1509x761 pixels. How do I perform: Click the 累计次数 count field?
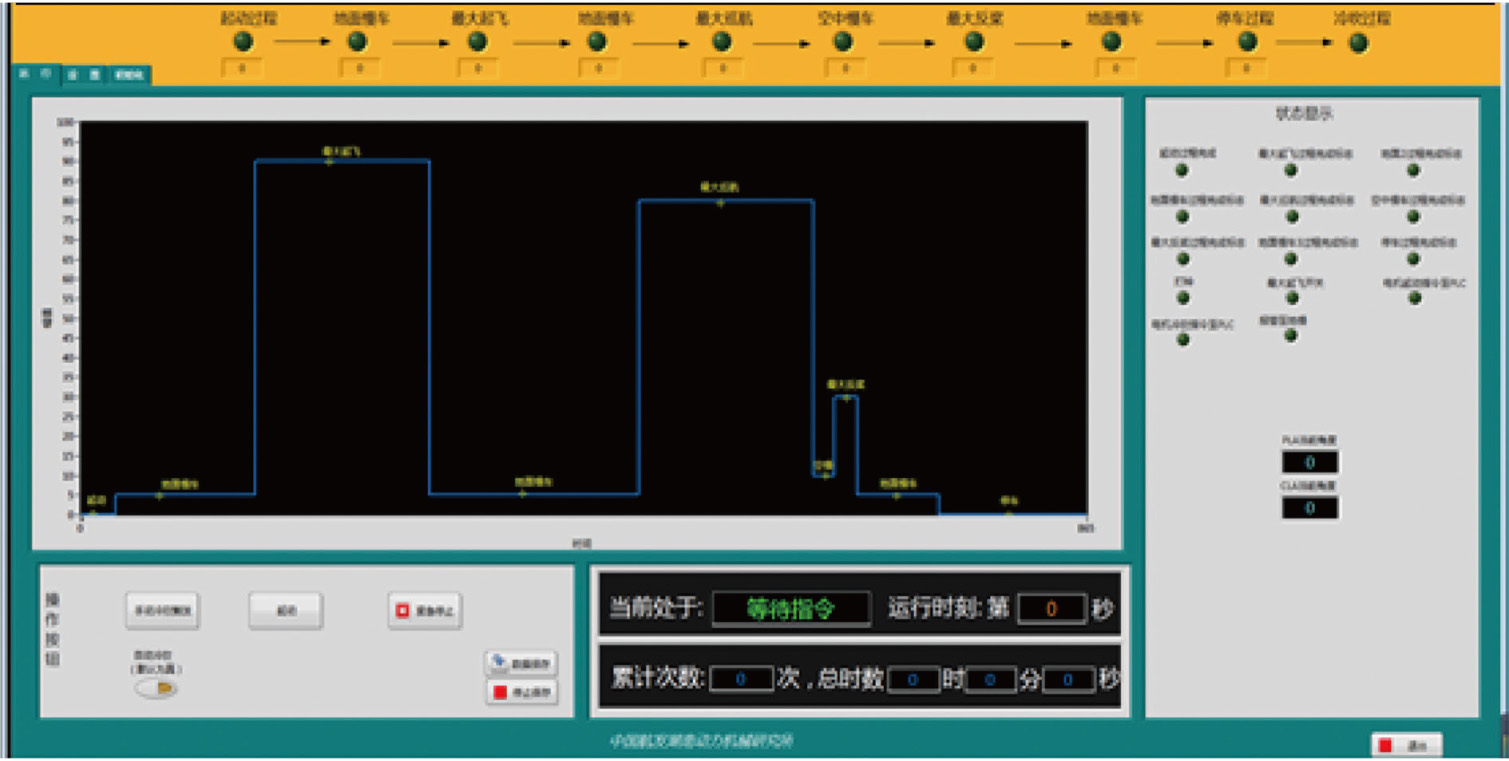pyautogui.click(x=741, y=679)
